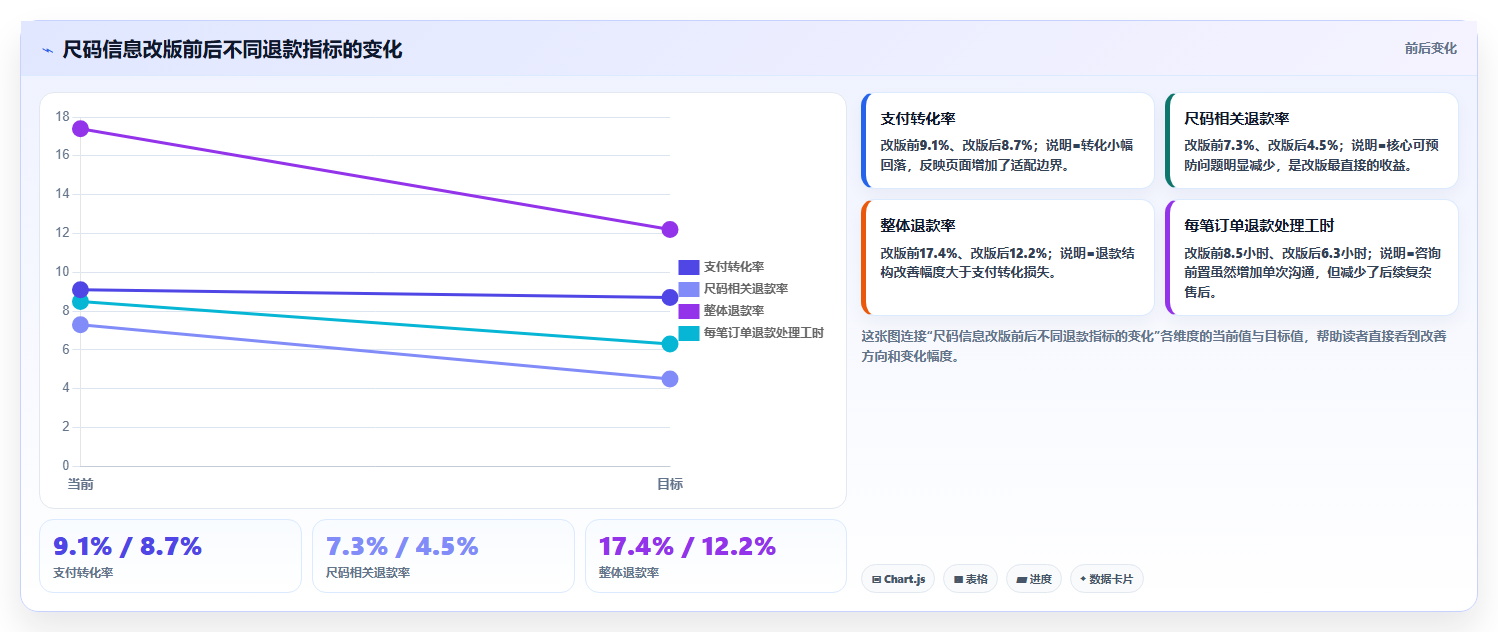Click the text 改版前9.1%、改版后8.7%
Screen dimensions: 1498x632
click(957, 145)
